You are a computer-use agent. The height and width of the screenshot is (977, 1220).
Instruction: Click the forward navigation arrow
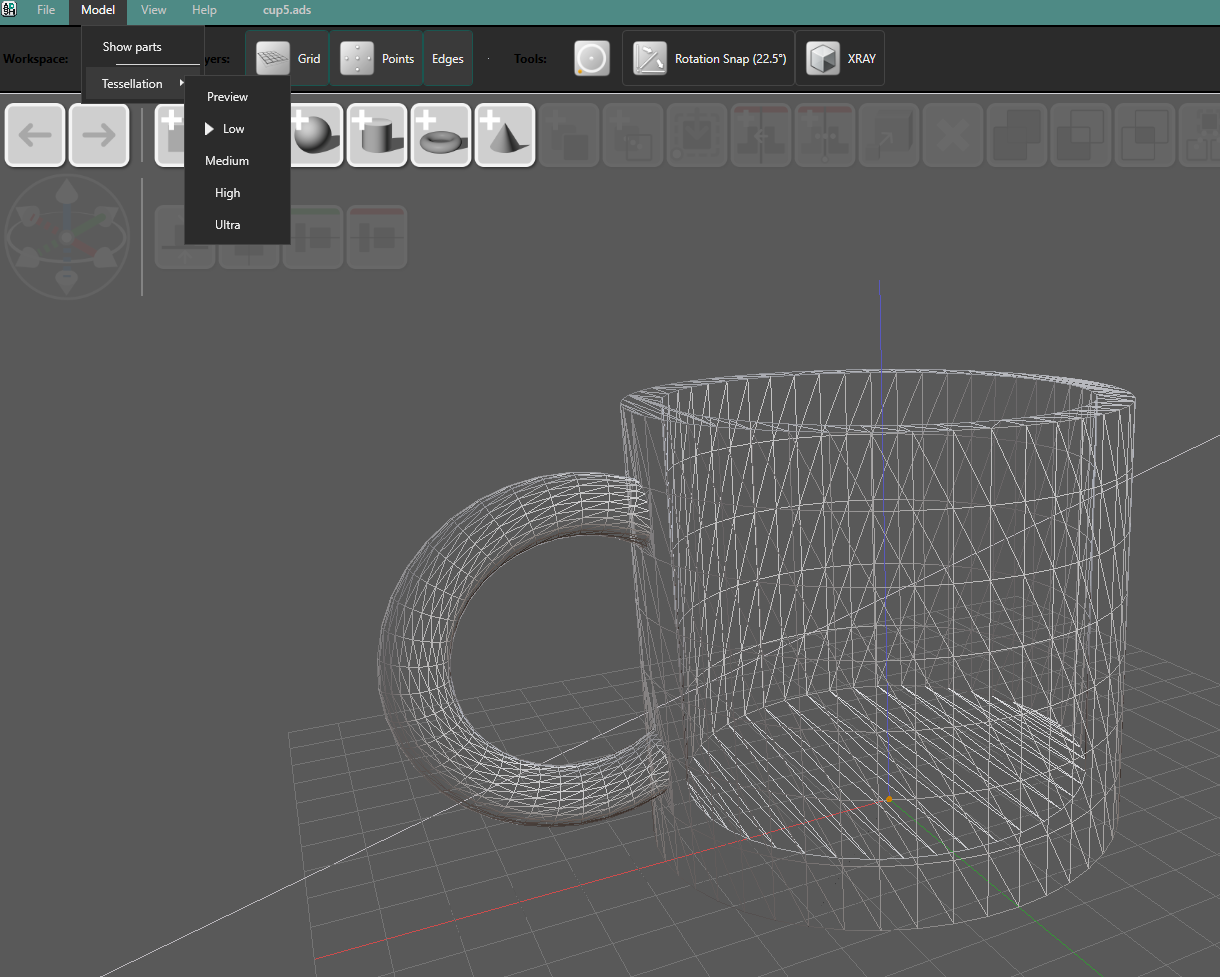pos(99,135)
